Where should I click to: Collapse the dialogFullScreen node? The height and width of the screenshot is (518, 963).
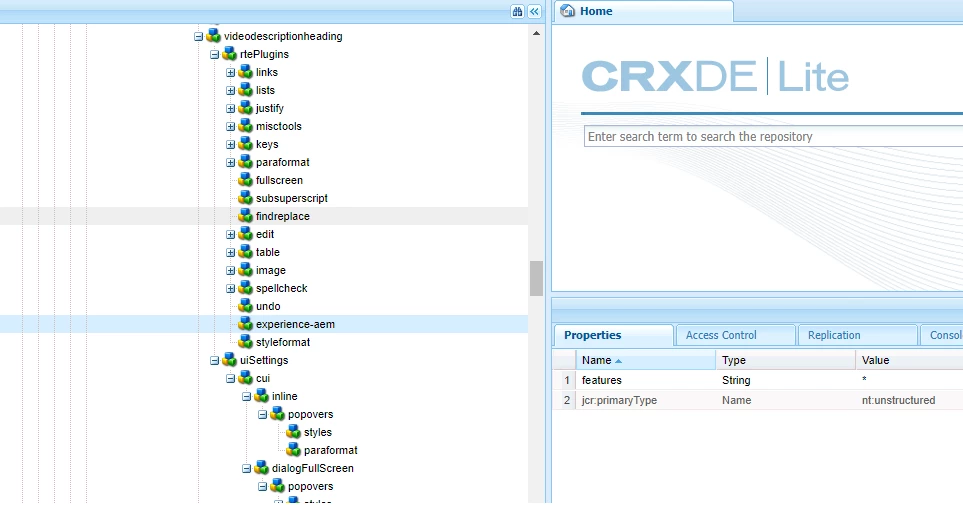tap(246, 469)
